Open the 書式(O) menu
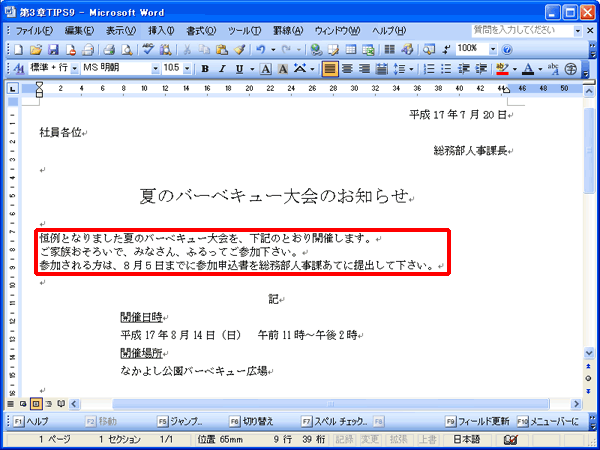Viewport: 600px width, 450px height. (x=201, y=31)
